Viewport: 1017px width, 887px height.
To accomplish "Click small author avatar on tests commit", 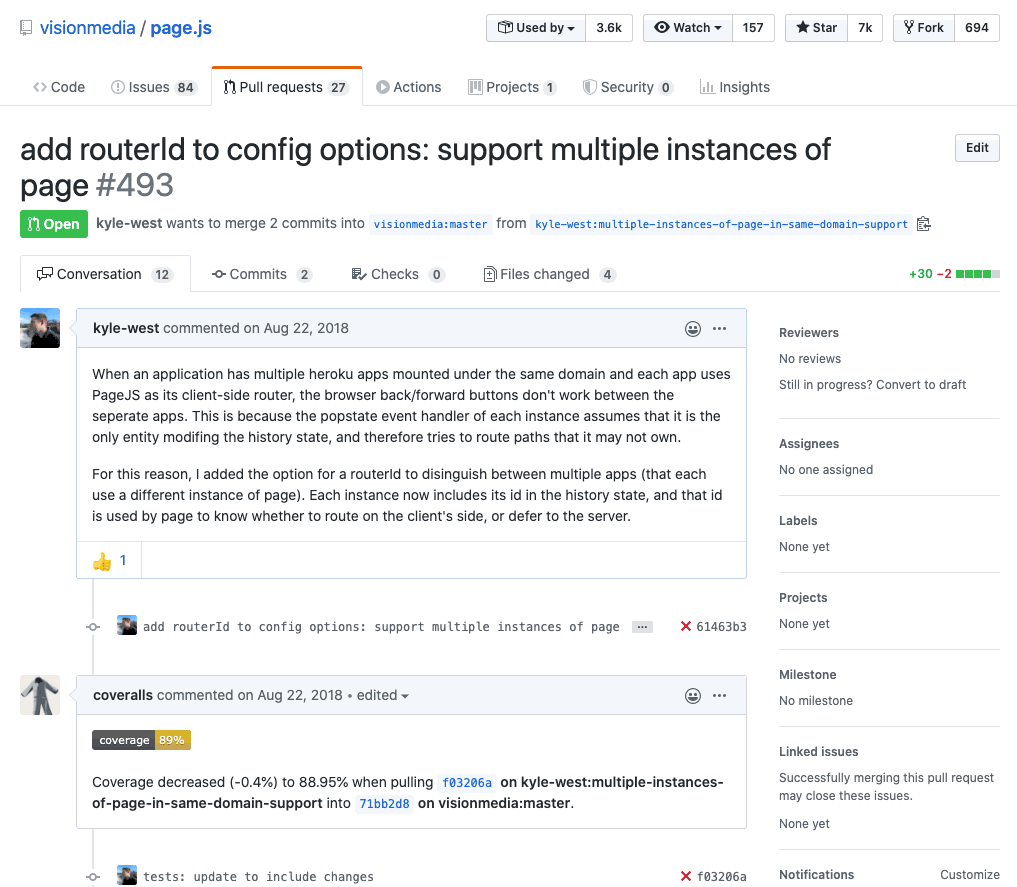I will click(x=126, y=875).
